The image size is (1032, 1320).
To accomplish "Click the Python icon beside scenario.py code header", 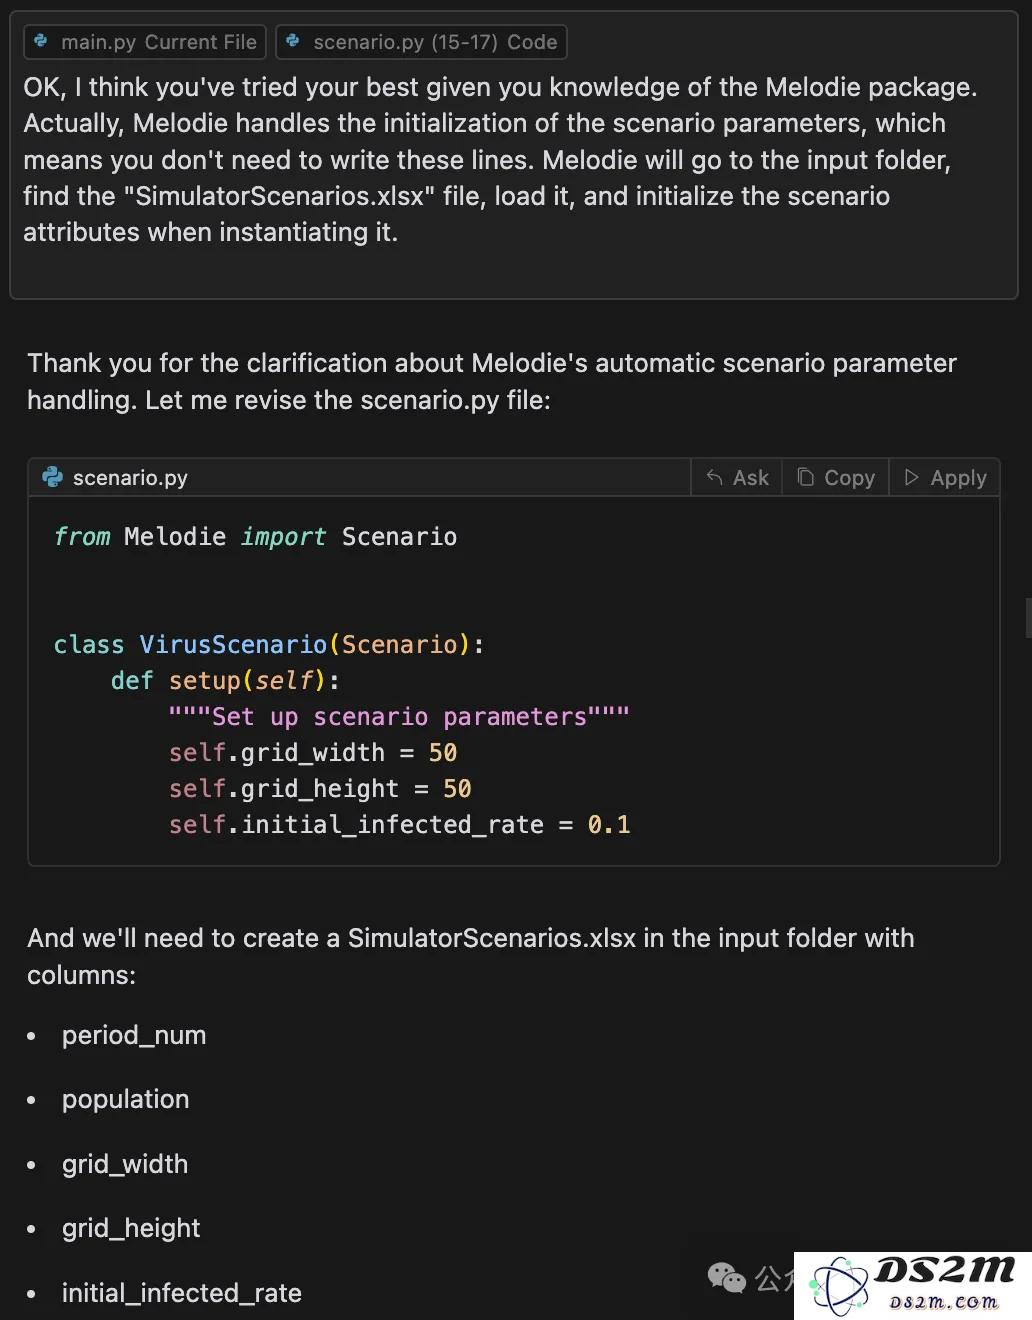I will coord(52,478).
